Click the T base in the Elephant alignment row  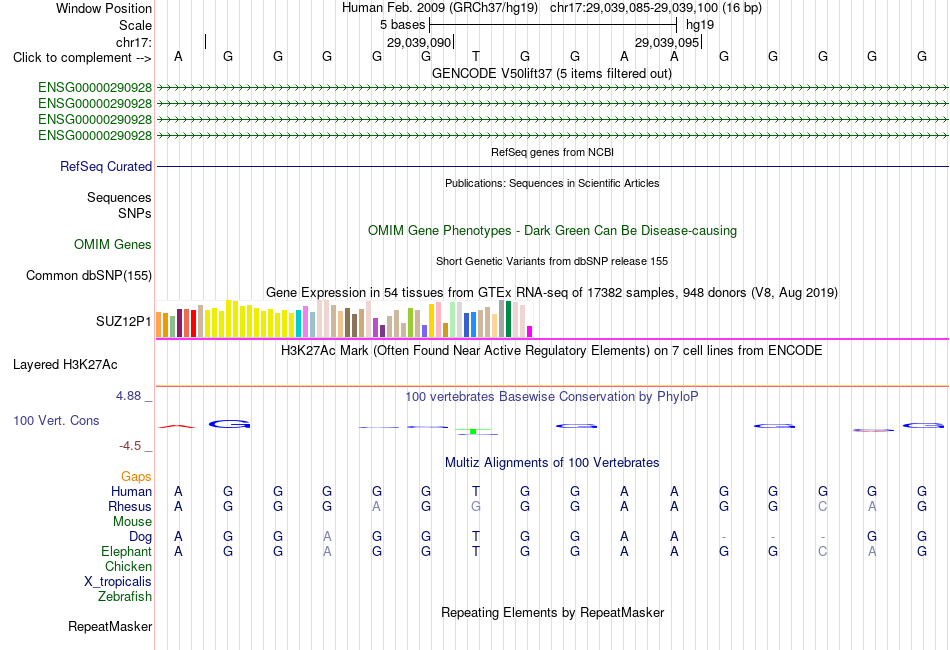(476, 551)
